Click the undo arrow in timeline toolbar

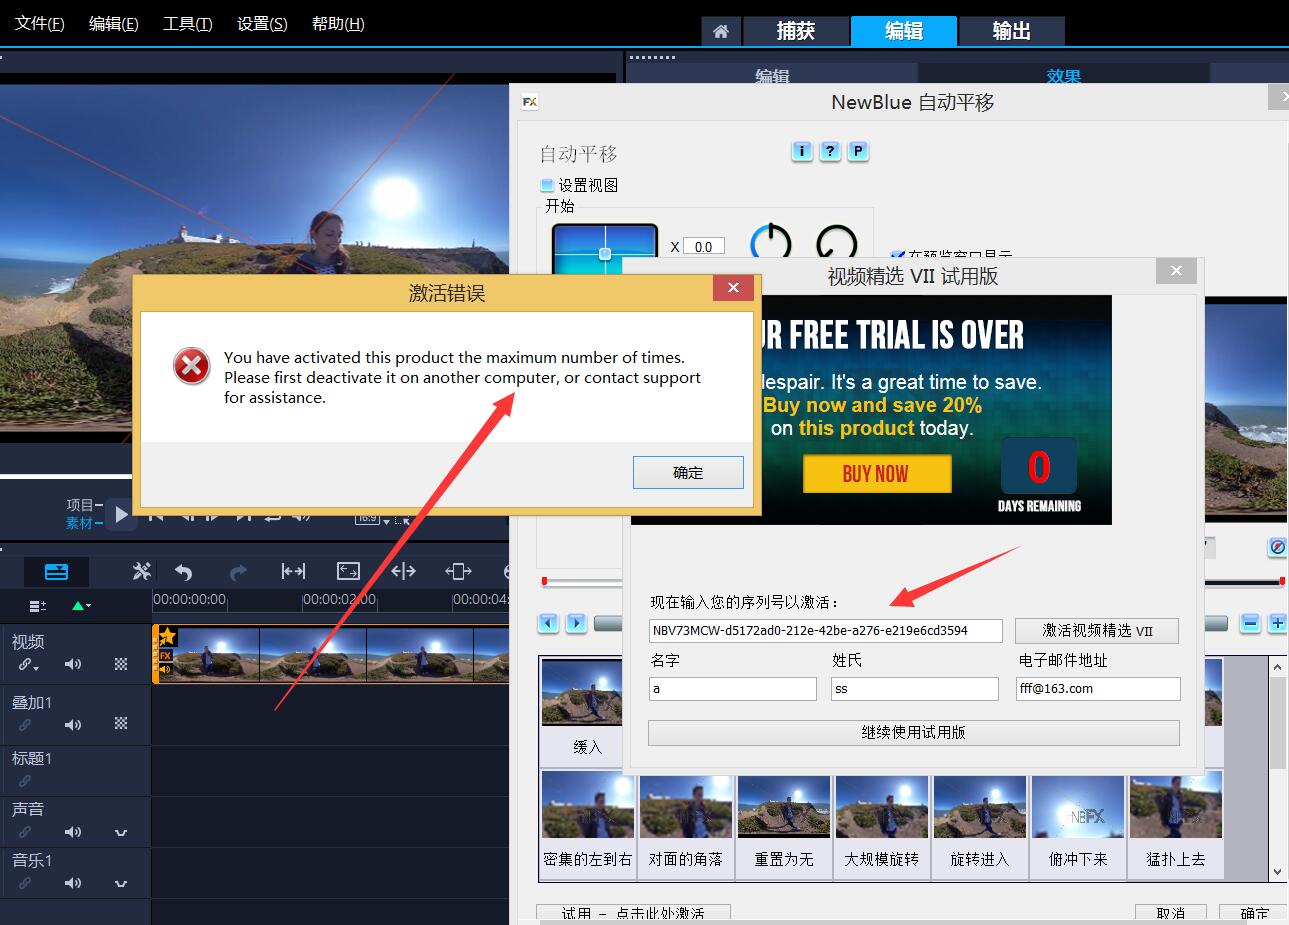tap(183, 571)
